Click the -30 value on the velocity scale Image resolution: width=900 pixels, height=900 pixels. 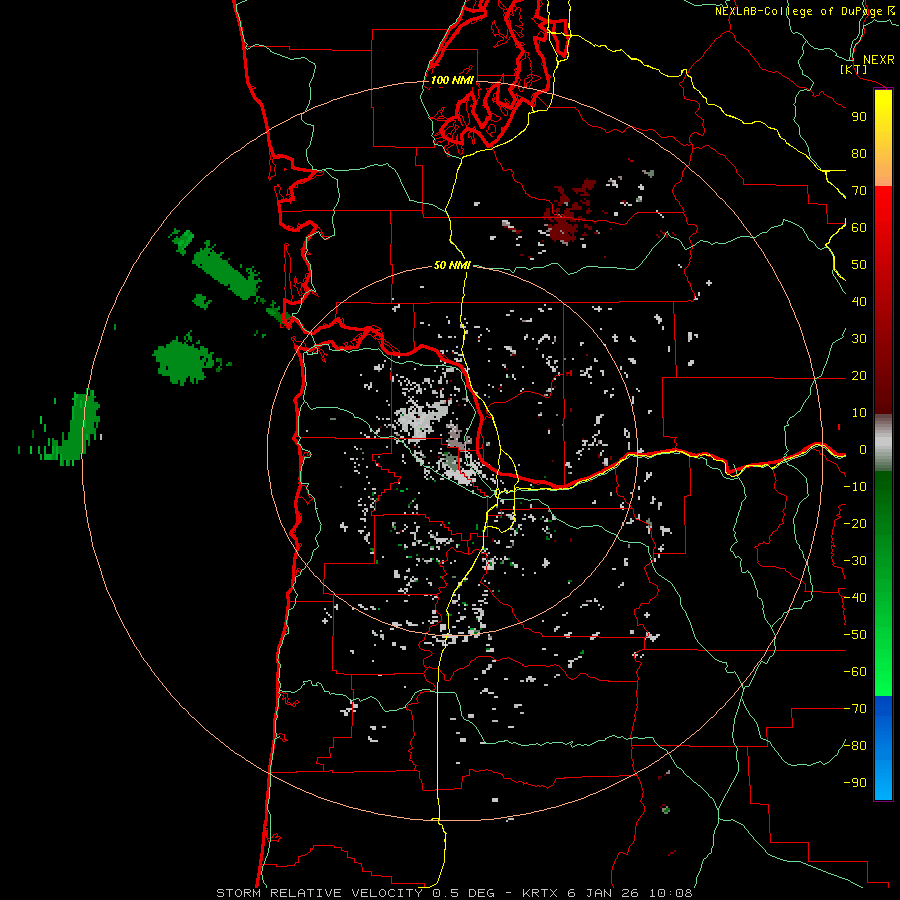[855, 561]
